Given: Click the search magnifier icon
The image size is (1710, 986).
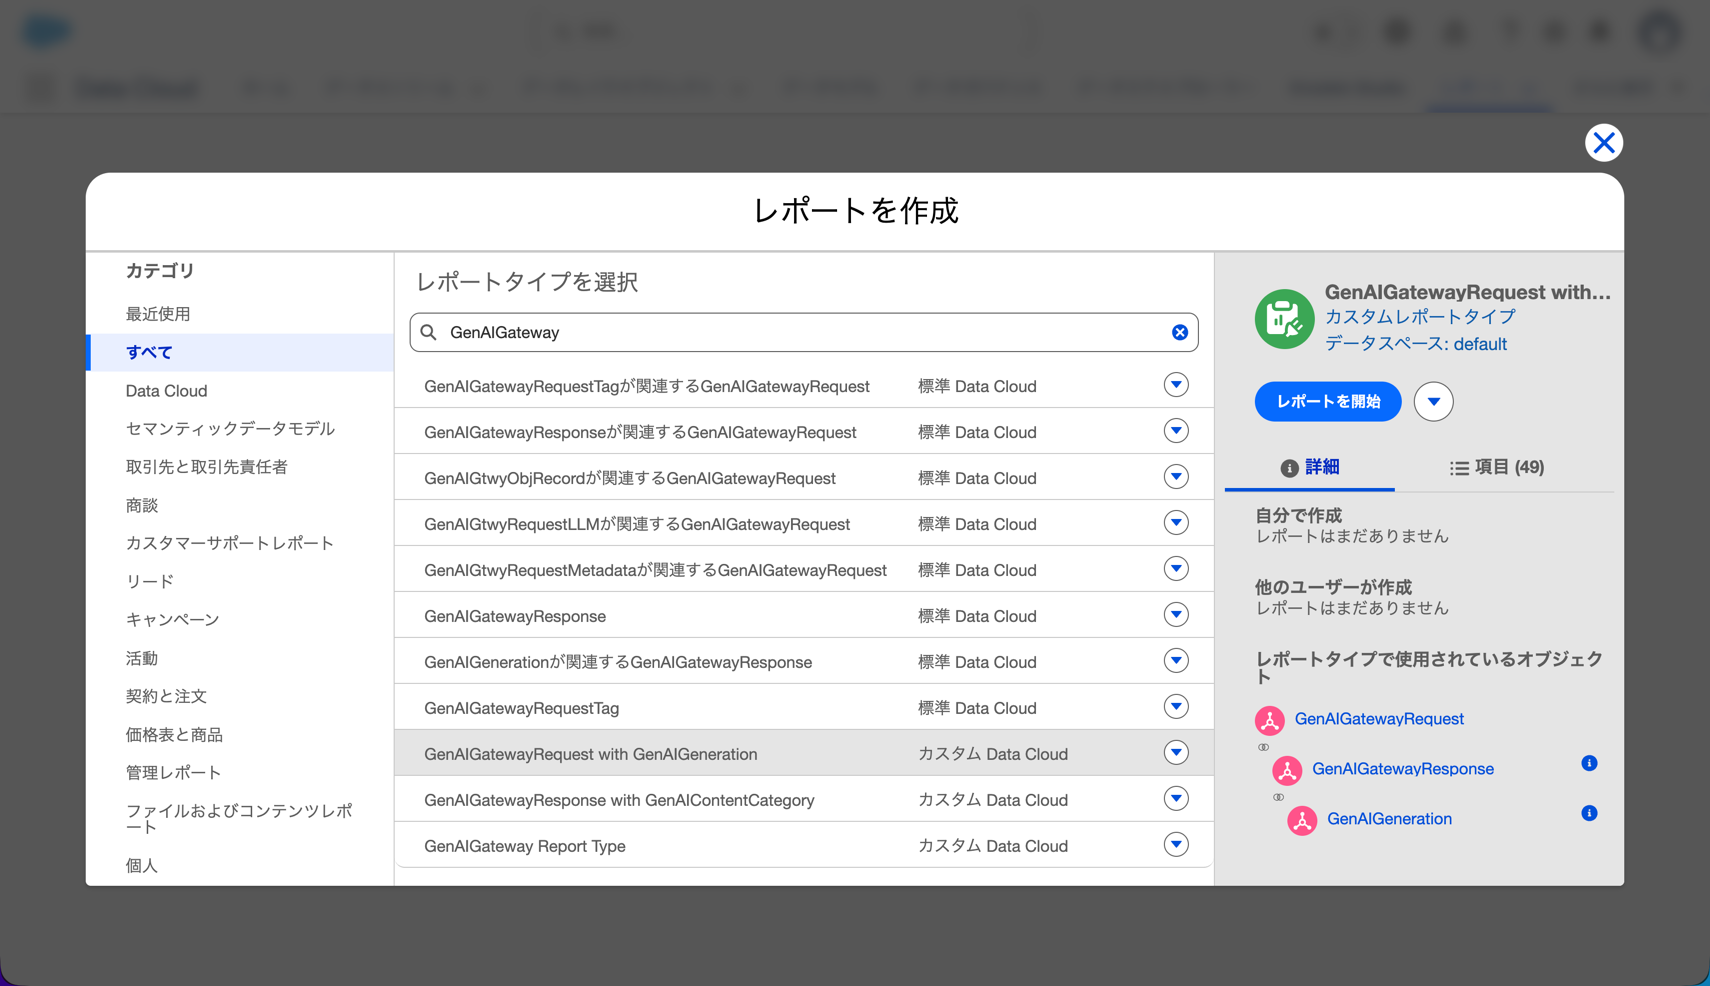Looking at the screenshot, I should (429, 332).
